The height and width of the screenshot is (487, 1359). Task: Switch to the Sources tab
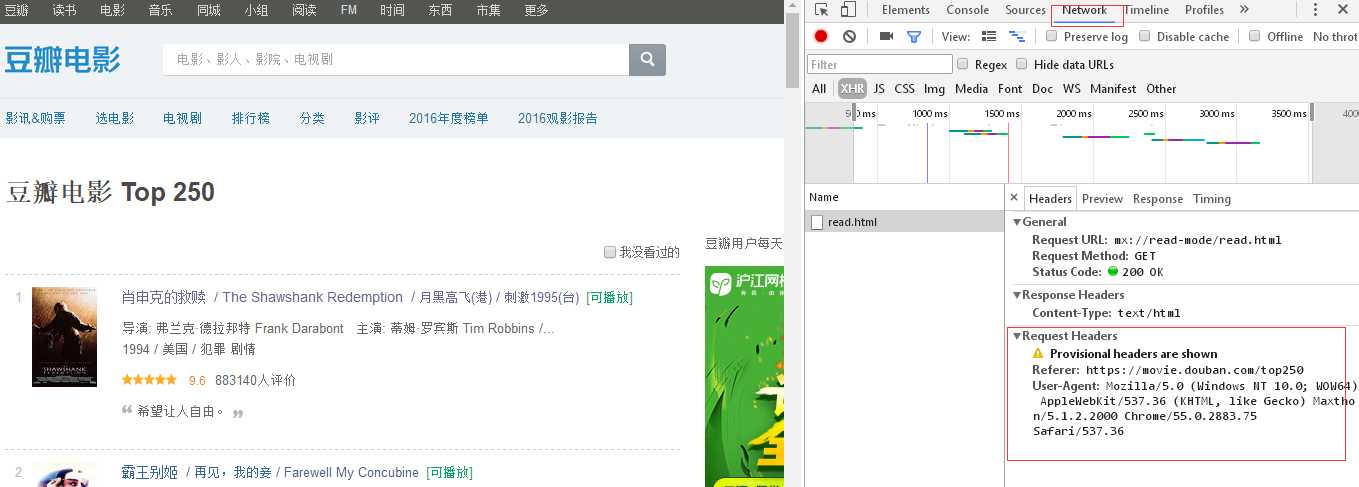pyautogui.click(x=1025, y=10)
